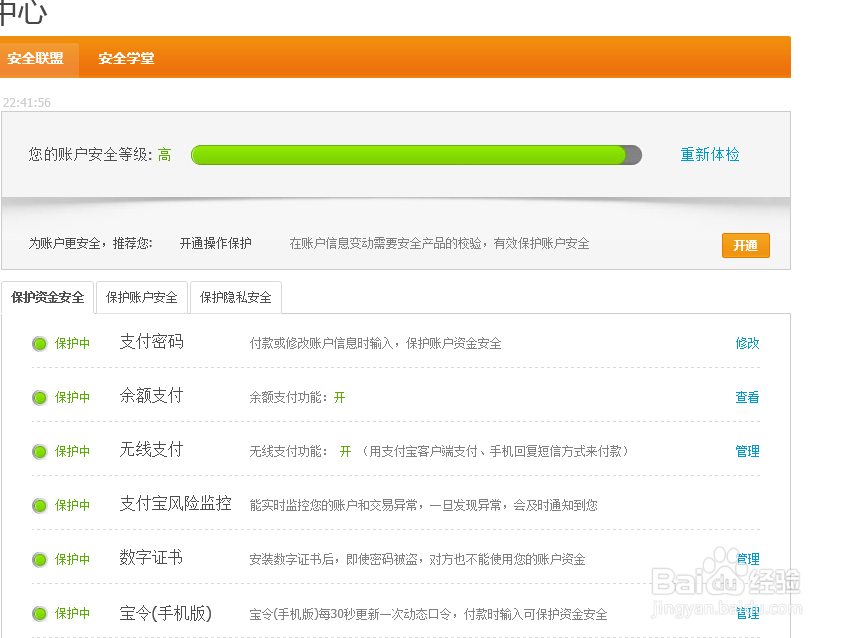Click the 数字证书 item title

151,557
